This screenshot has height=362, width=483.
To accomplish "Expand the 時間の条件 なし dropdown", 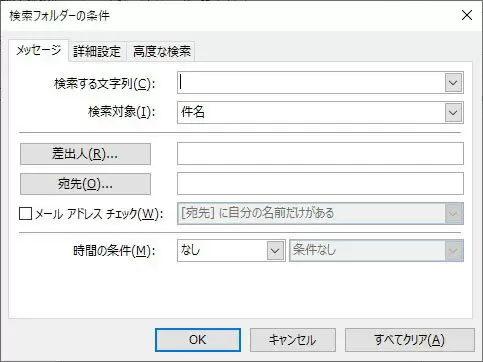I will coord(231,250).
